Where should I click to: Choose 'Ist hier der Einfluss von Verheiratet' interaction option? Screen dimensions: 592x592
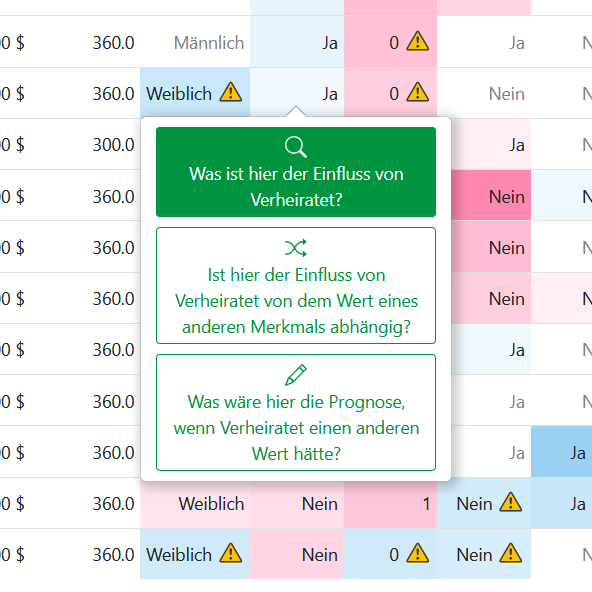click(296, 285)
